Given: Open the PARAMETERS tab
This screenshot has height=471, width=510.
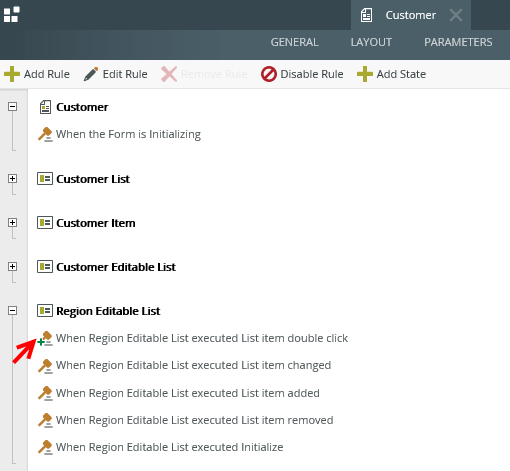Looking at the screenshot, I should pyautogui.click(x=458, y=42).
